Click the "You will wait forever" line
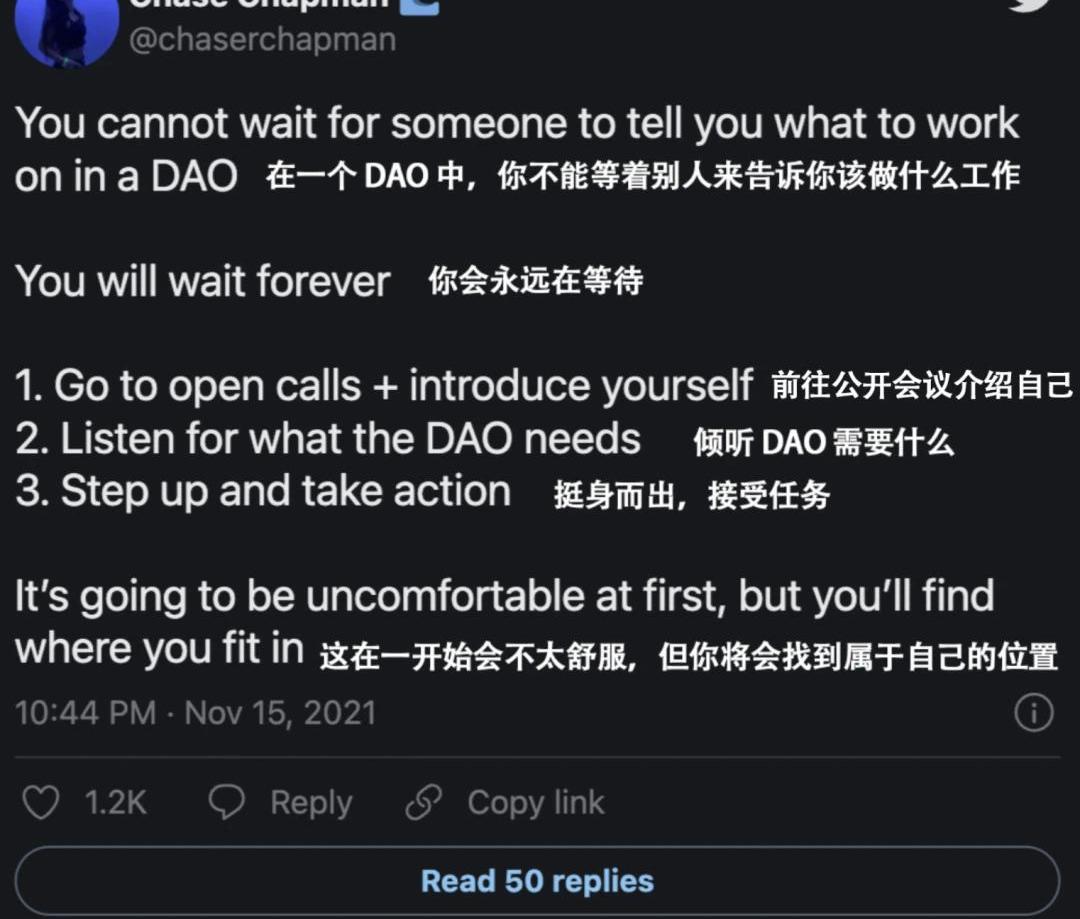Viewport: 1080px width, 919px height. pos(203,281)
